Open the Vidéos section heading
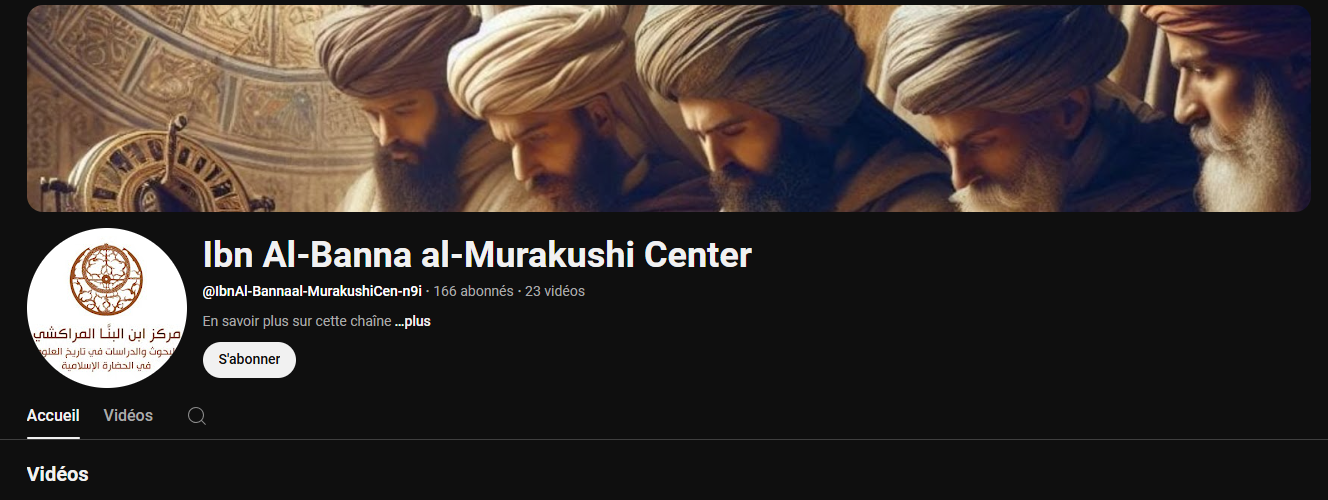 click(x=58, y=474)
